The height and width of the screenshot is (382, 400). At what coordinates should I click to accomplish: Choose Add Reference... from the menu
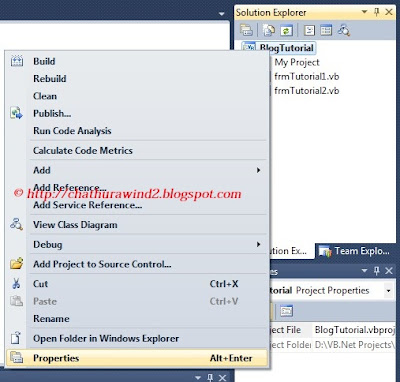pos(137,187)
